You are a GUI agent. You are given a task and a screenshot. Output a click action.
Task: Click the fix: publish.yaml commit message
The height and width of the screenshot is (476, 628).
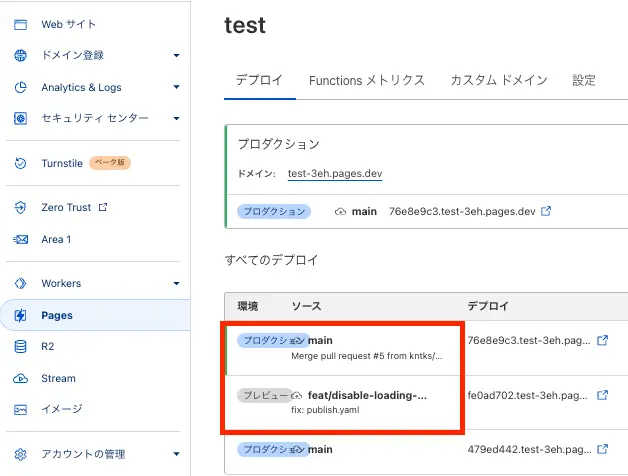tap(325, 410)
